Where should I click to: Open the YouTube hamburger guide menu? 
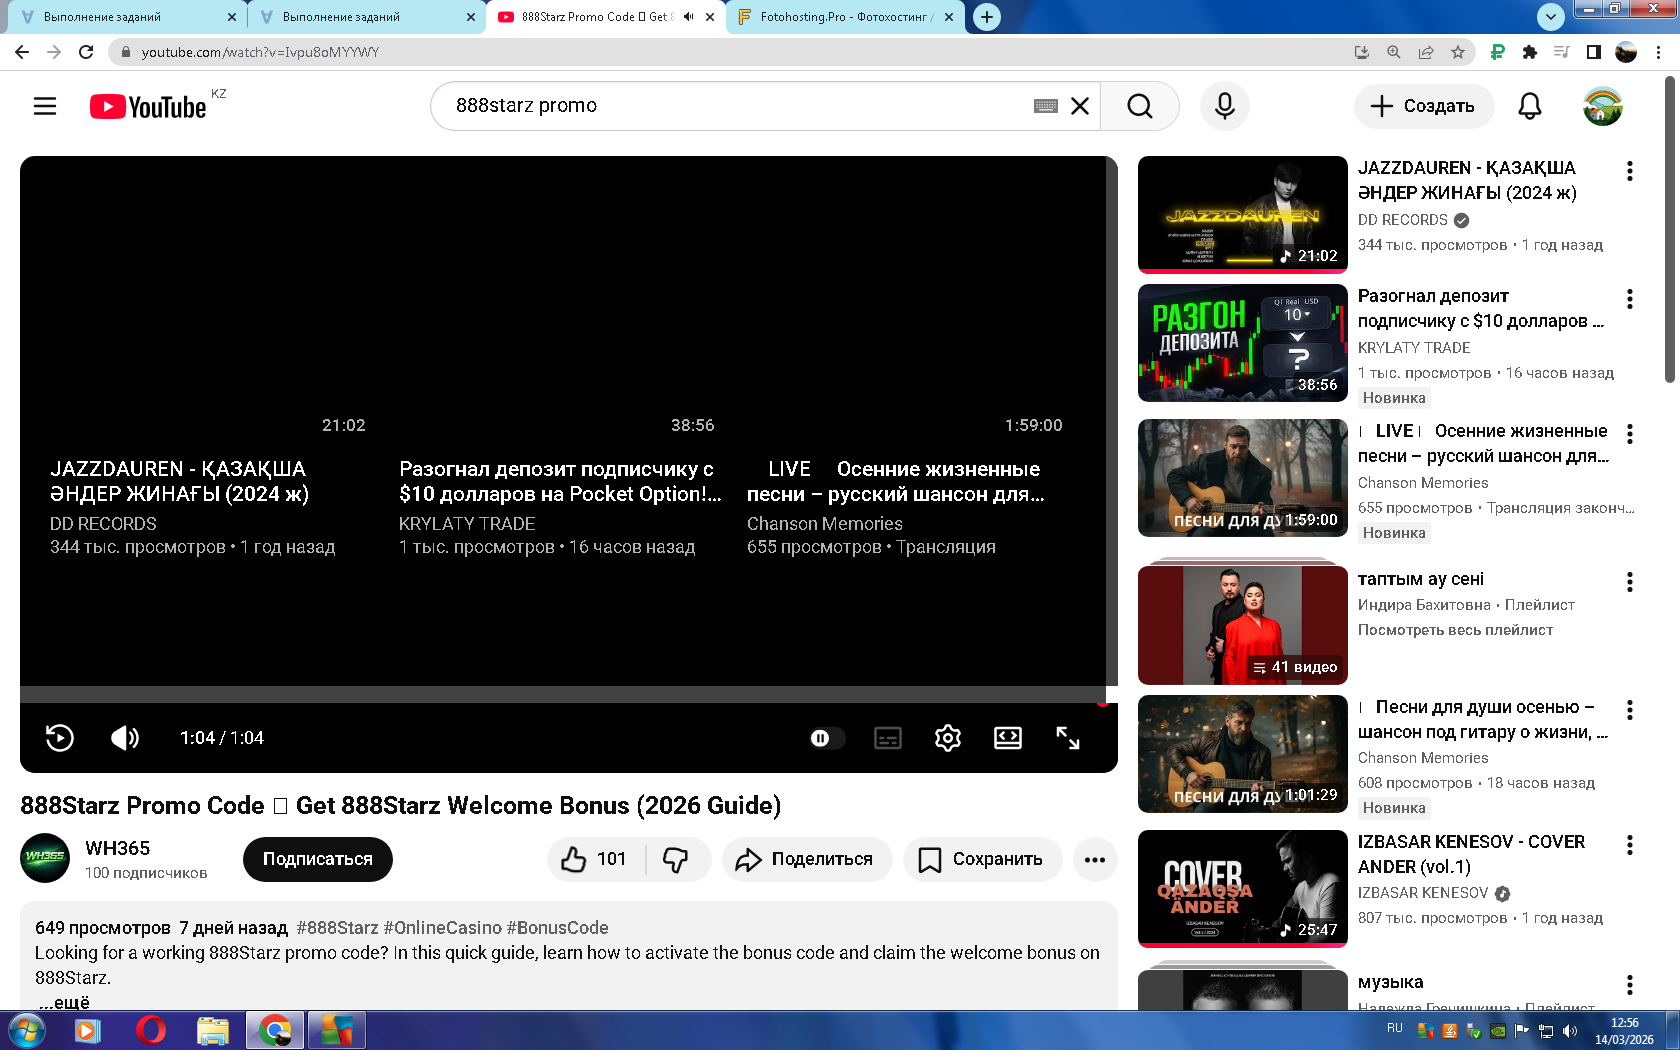[45, 106]
